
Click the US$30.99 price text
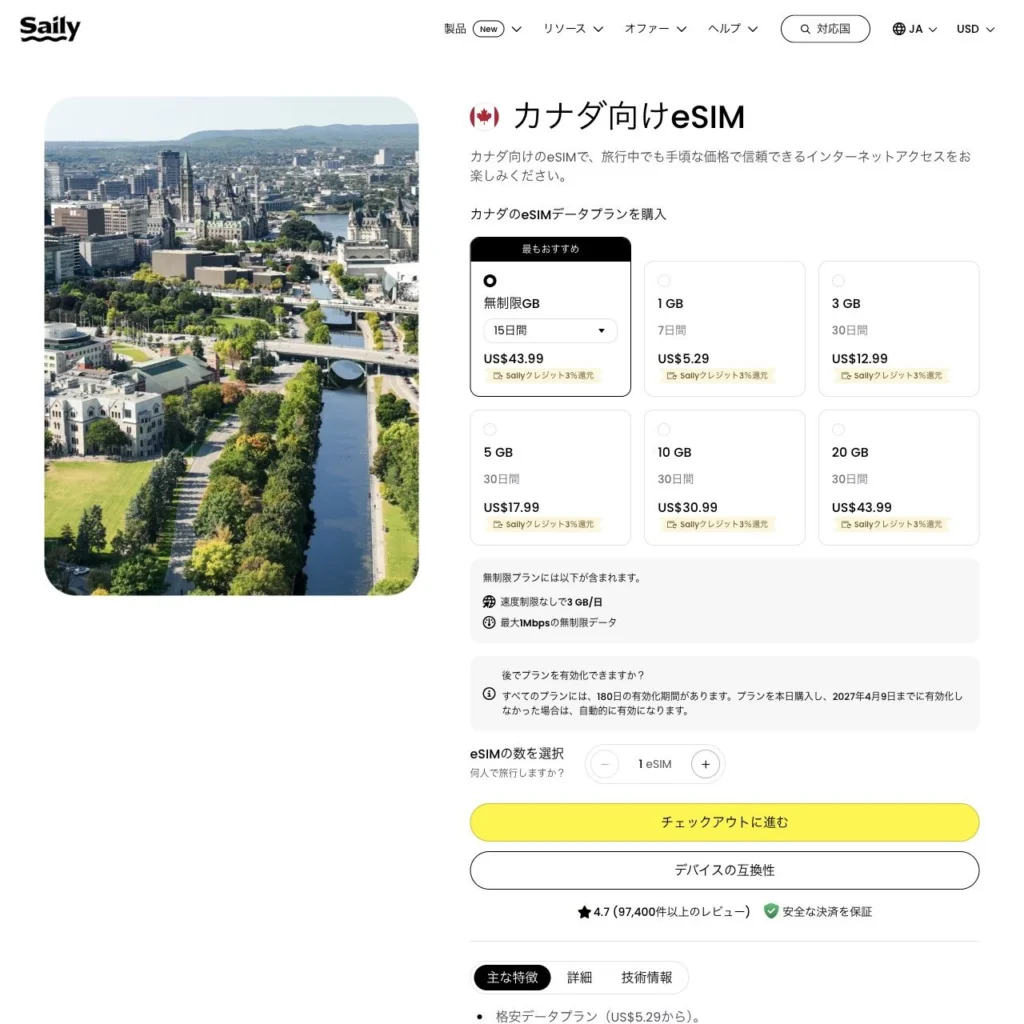687,507
